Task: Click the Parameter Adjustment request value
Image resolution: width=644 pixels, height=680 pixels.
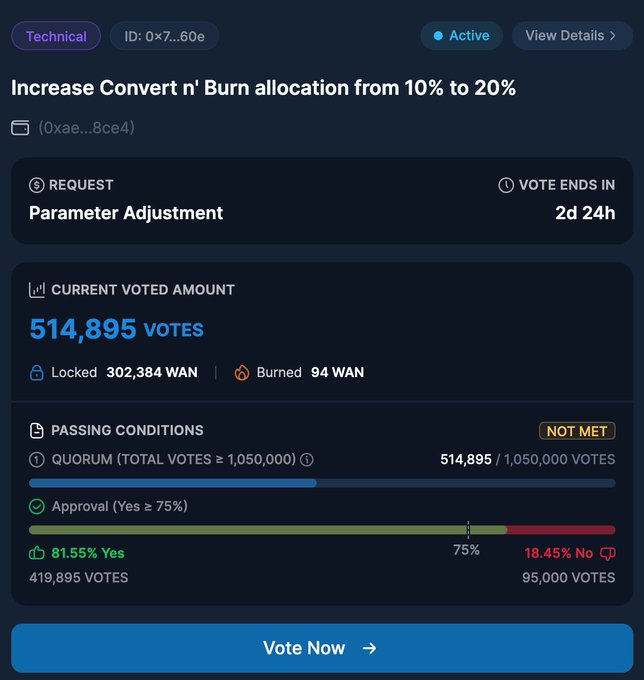Action: coord(126,213)
